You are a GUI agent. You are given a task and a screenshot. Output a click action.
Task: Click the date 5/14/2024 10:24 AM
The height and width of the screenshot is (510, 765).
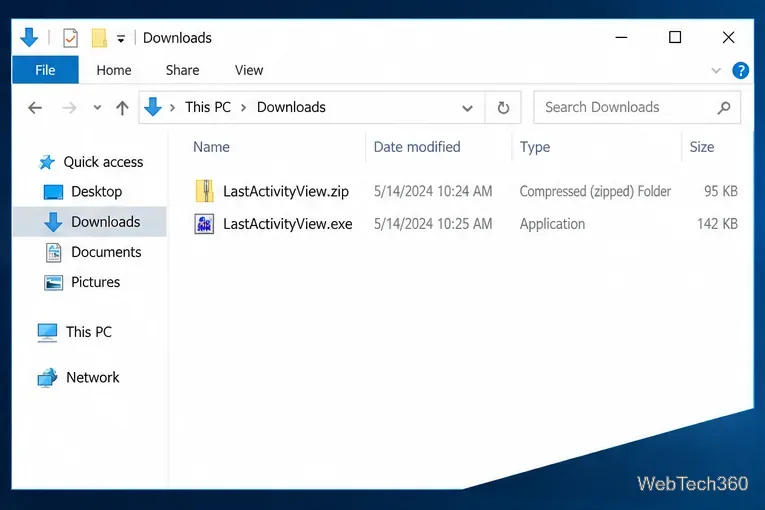[433, 191]
